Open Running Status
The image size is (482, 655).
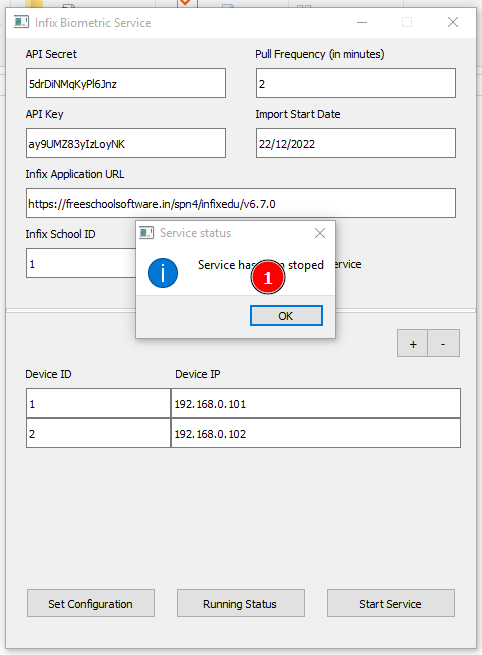[x=241, y=604]
